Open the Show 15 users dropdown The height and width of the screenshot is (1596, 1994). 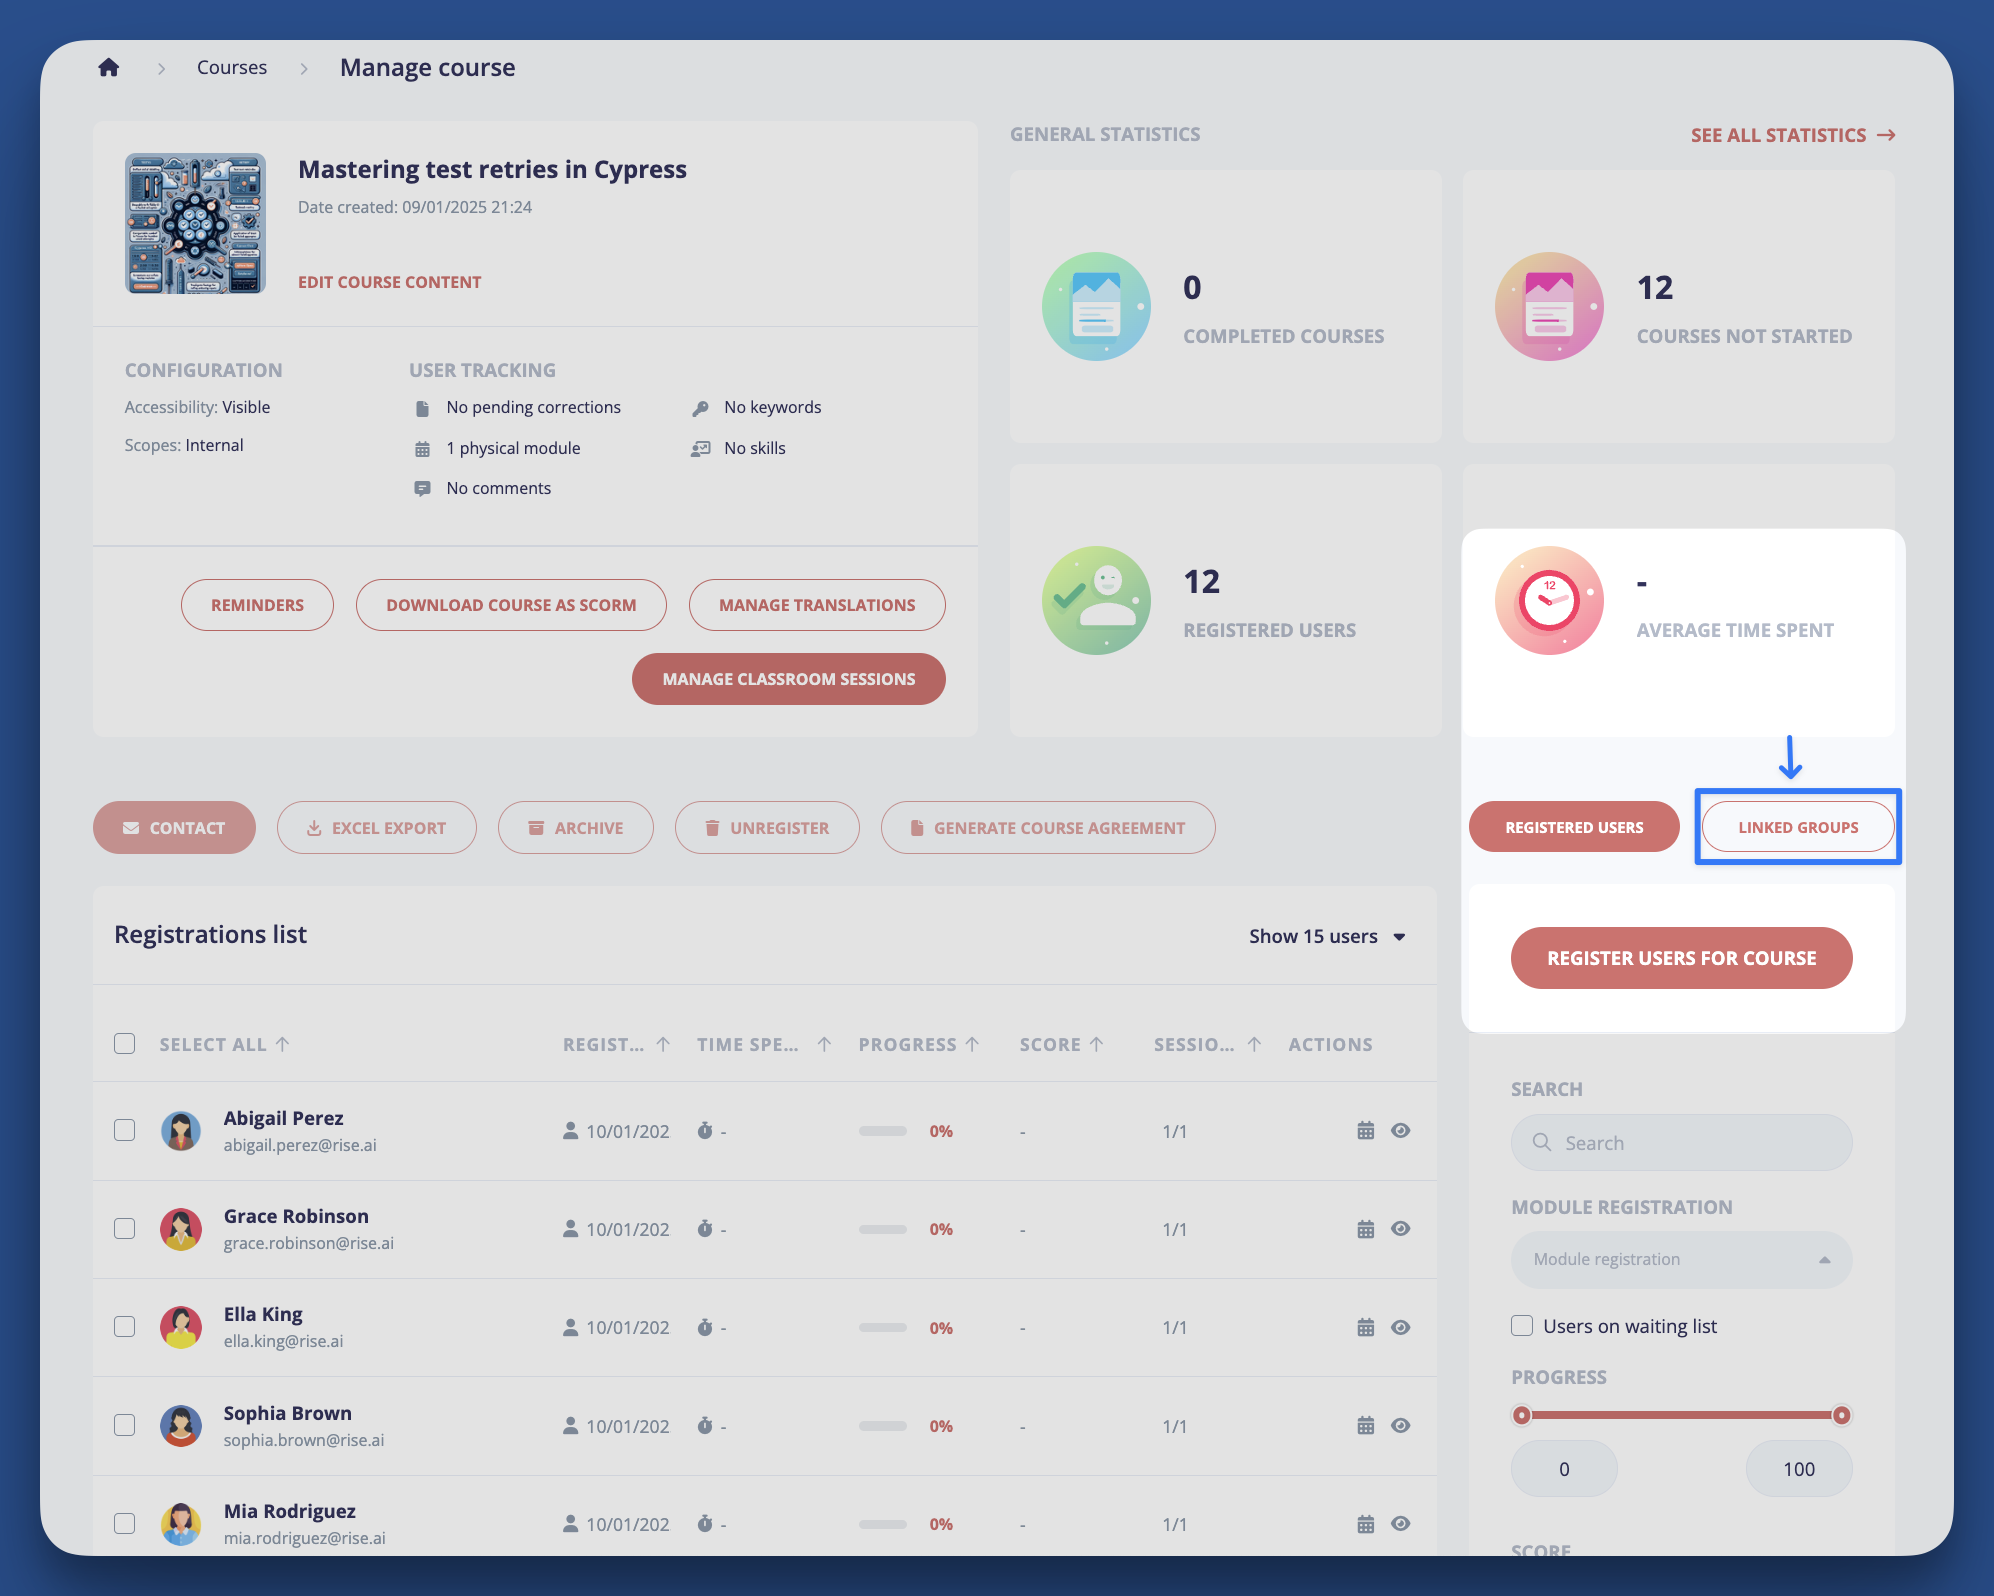click(1327, 936)
